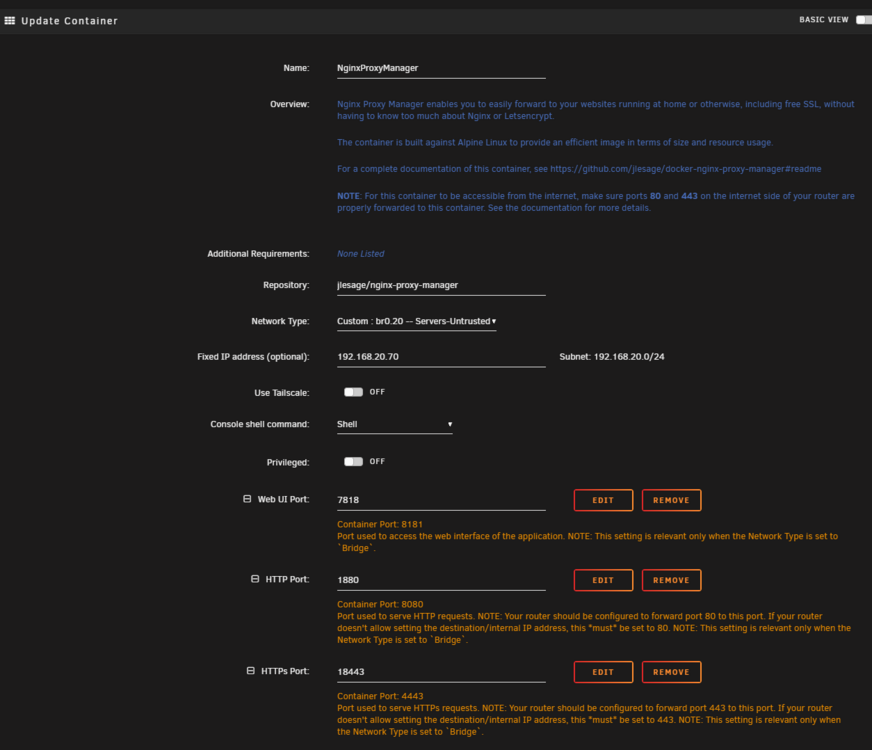Remove the HTTPs Port setting
The width and height of the screenshot is (872, 750).
tap(671, 672)
